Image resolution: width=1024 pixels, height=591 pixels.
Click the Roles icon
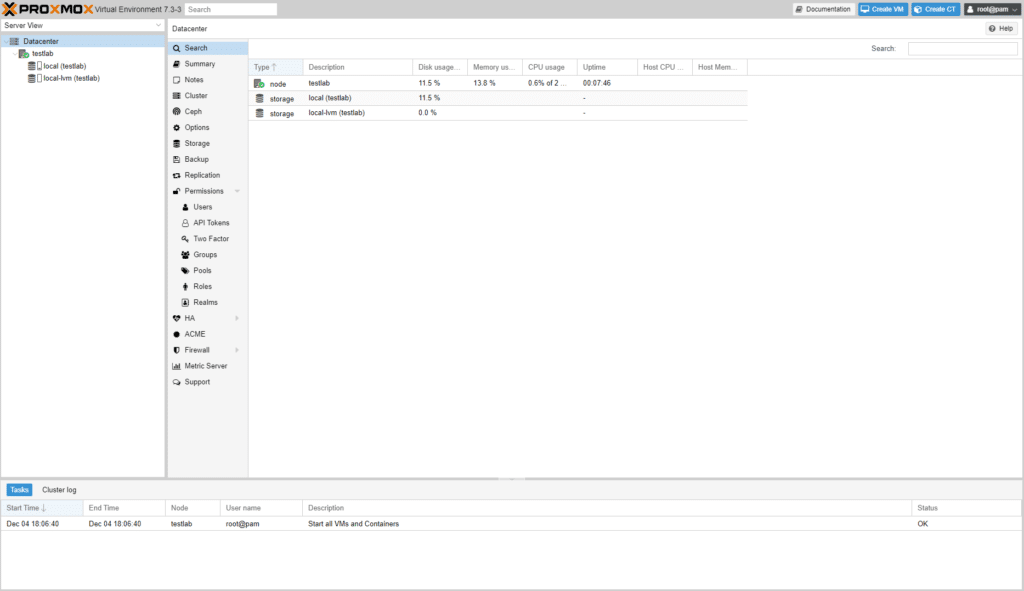tap(185, 287)
